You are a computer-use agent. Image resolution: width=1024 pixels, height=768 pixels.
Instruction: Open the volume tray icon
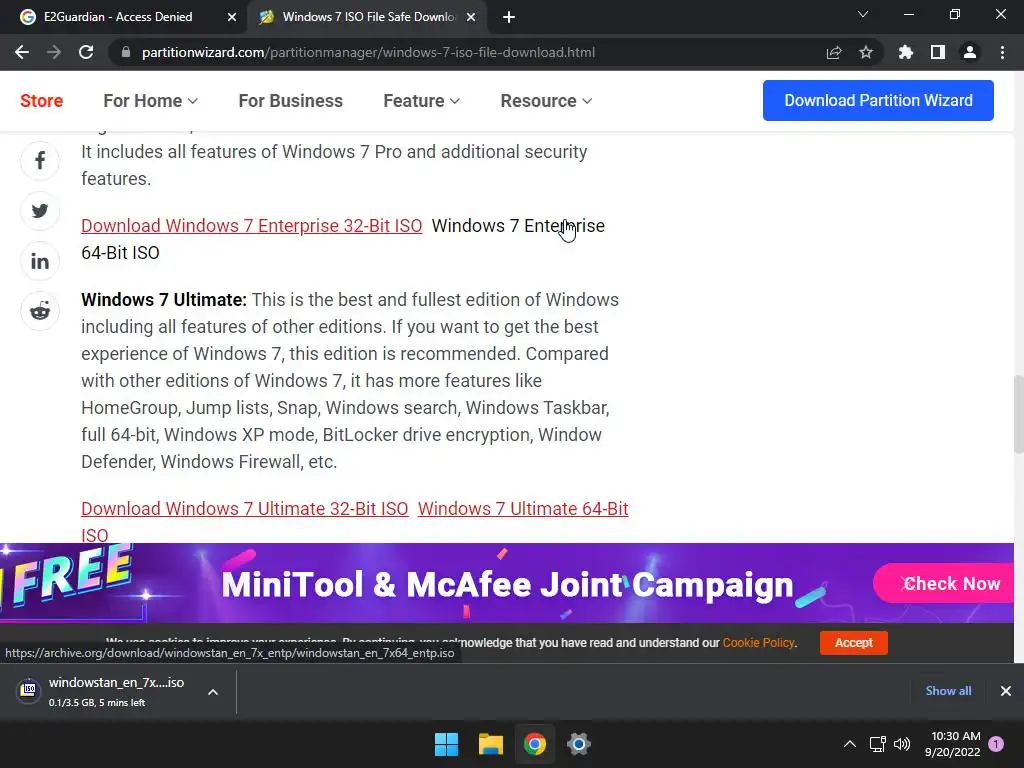tap(902, 744)
